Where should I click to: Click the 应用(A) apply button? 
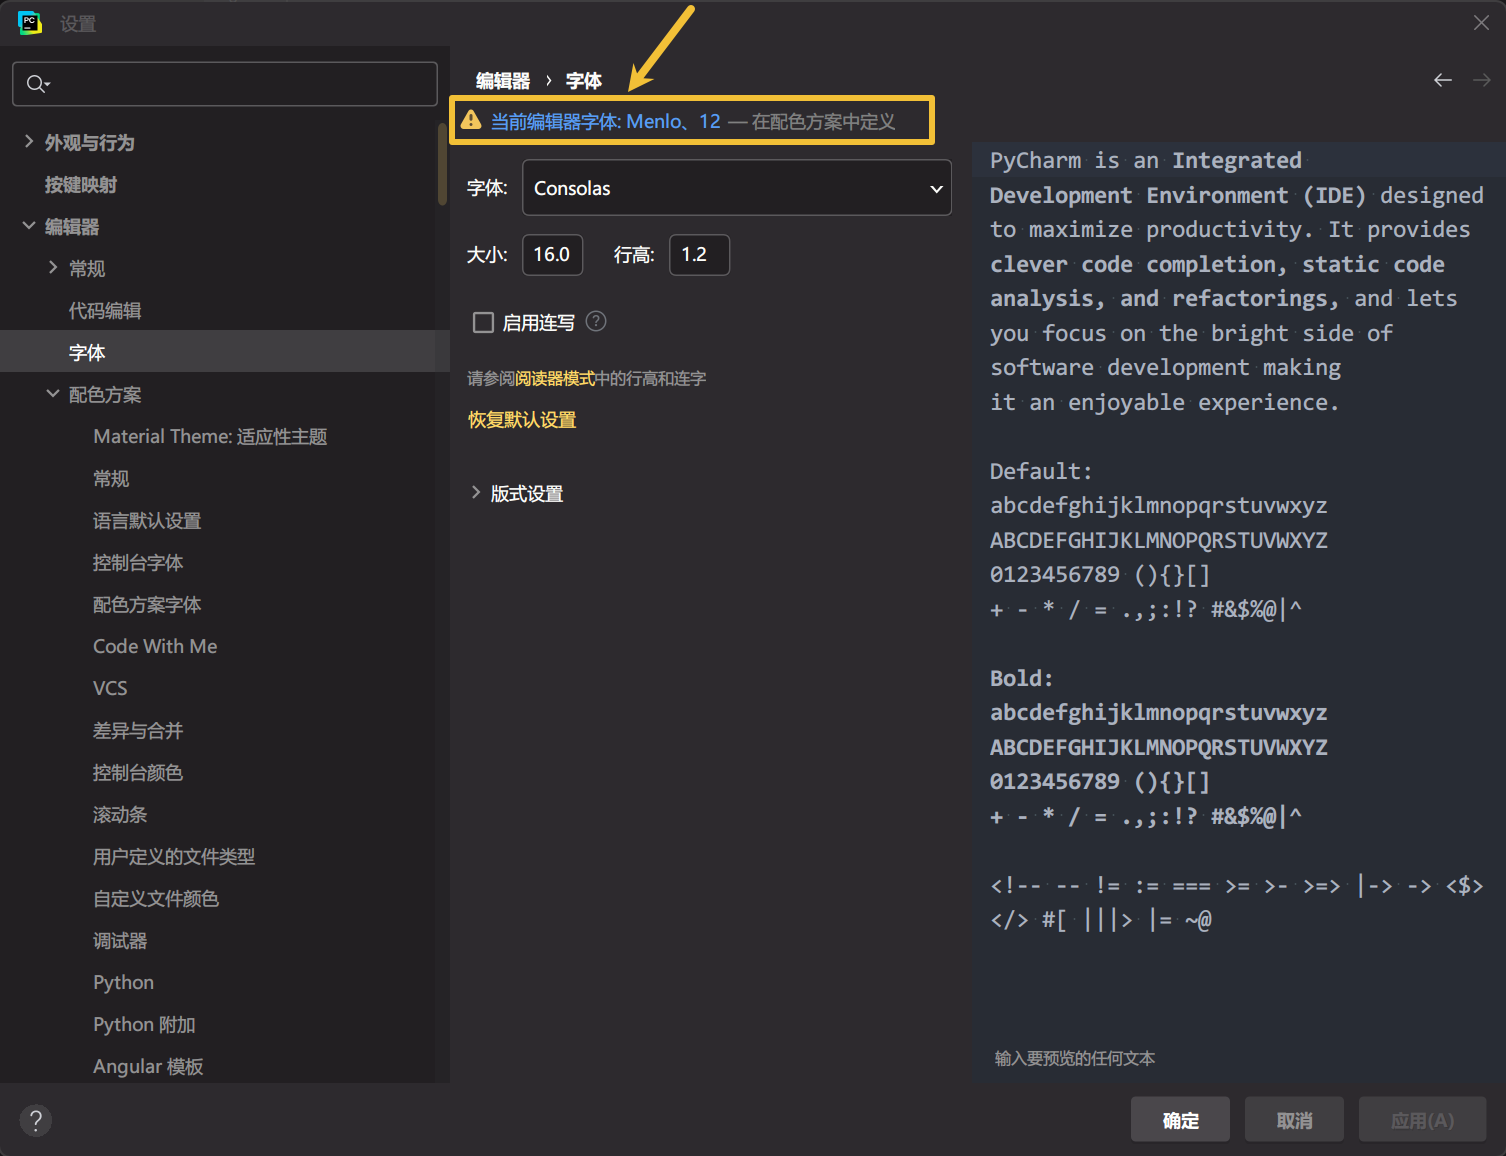tap(1422, 1120)
